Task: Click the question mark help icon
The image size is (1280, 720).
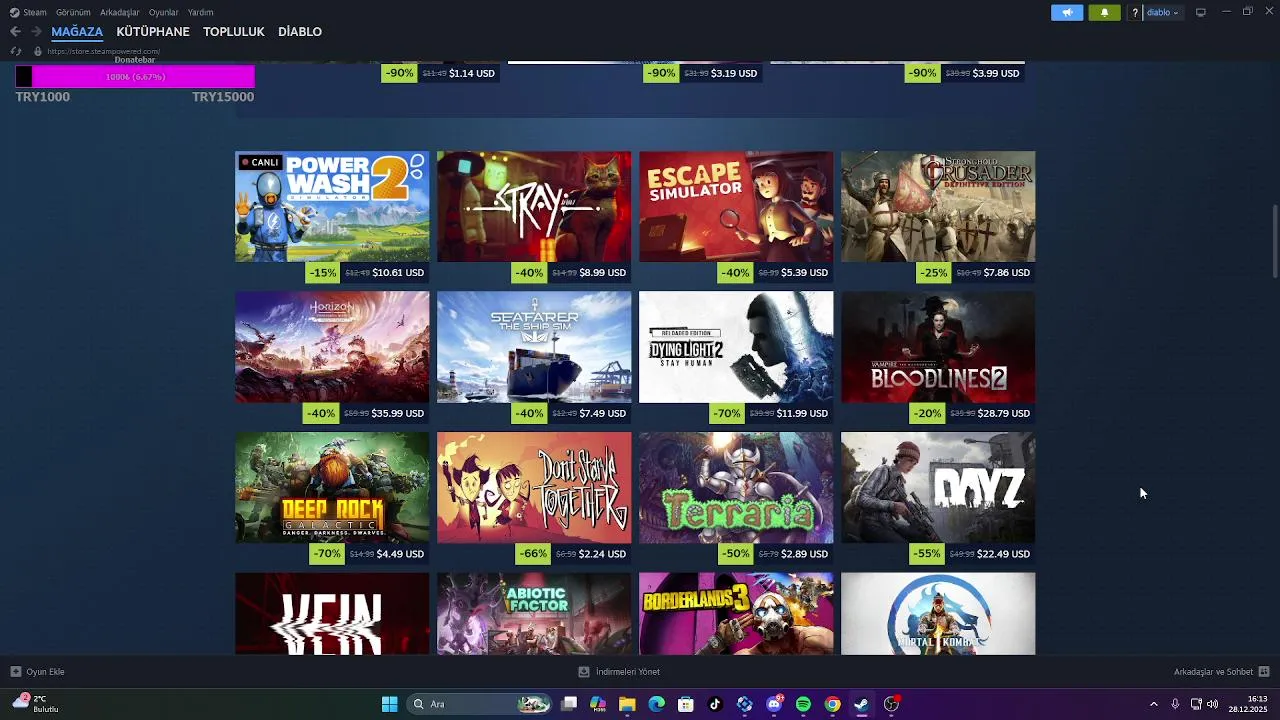Action: pos(1135,13)
